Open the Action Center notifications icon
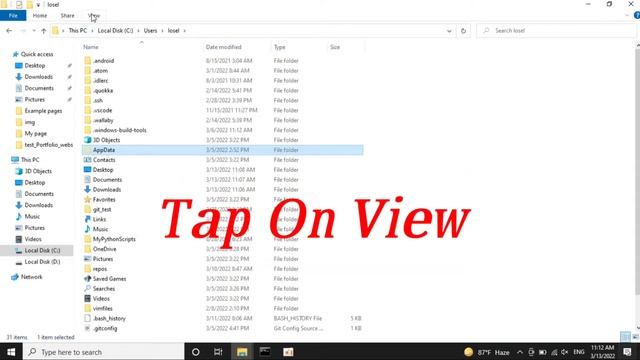This screenshot has width=640, height=360. [627, 352]
